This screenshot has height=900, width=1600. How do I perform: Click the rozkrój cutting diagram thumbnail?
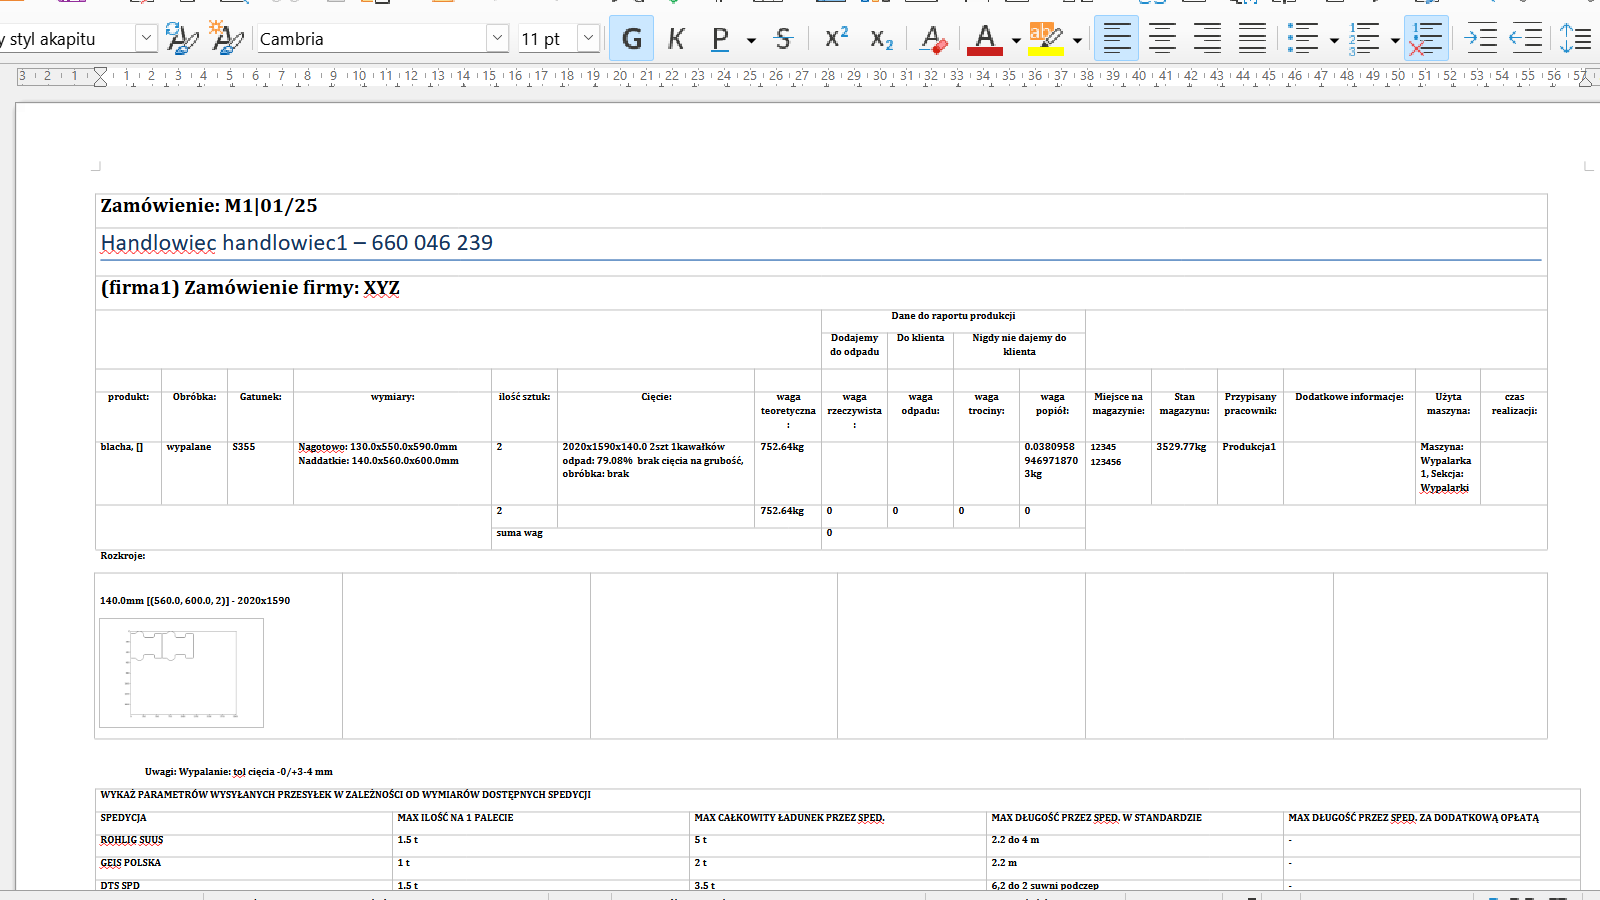[x=181, y=672]
